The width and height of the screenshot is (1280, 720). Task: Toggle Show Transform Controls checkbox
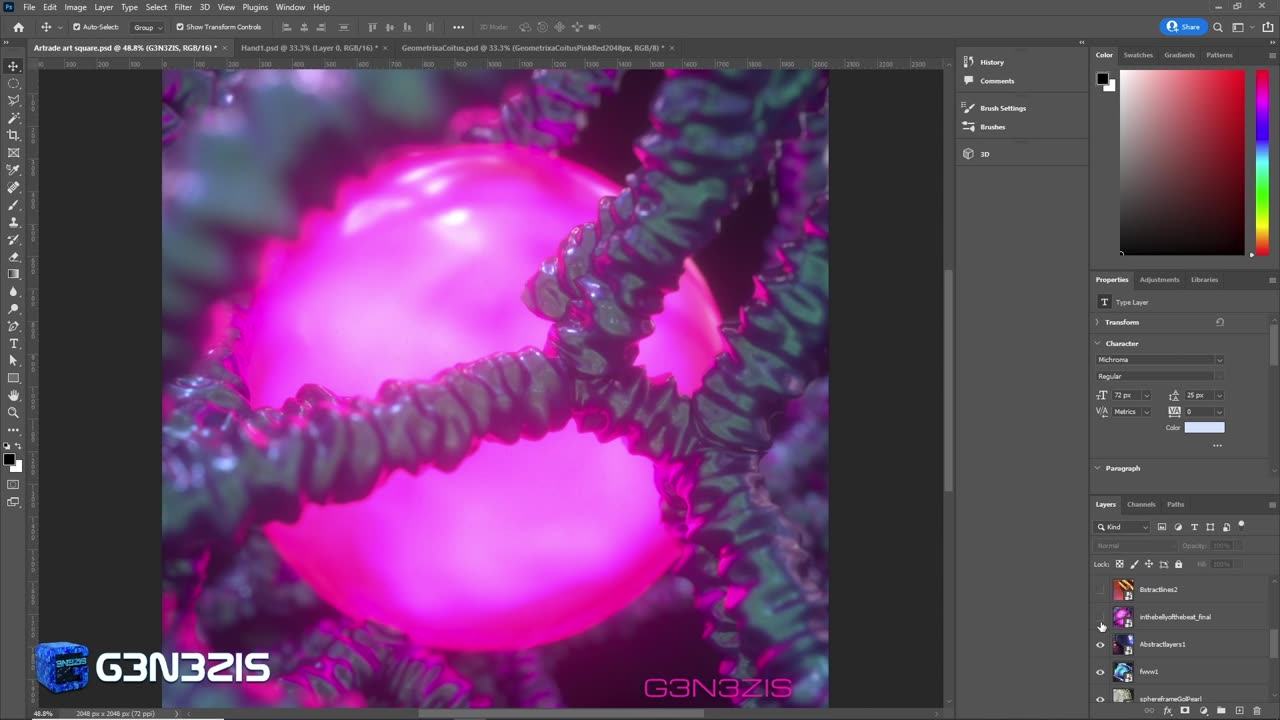[x=180, y=27]
